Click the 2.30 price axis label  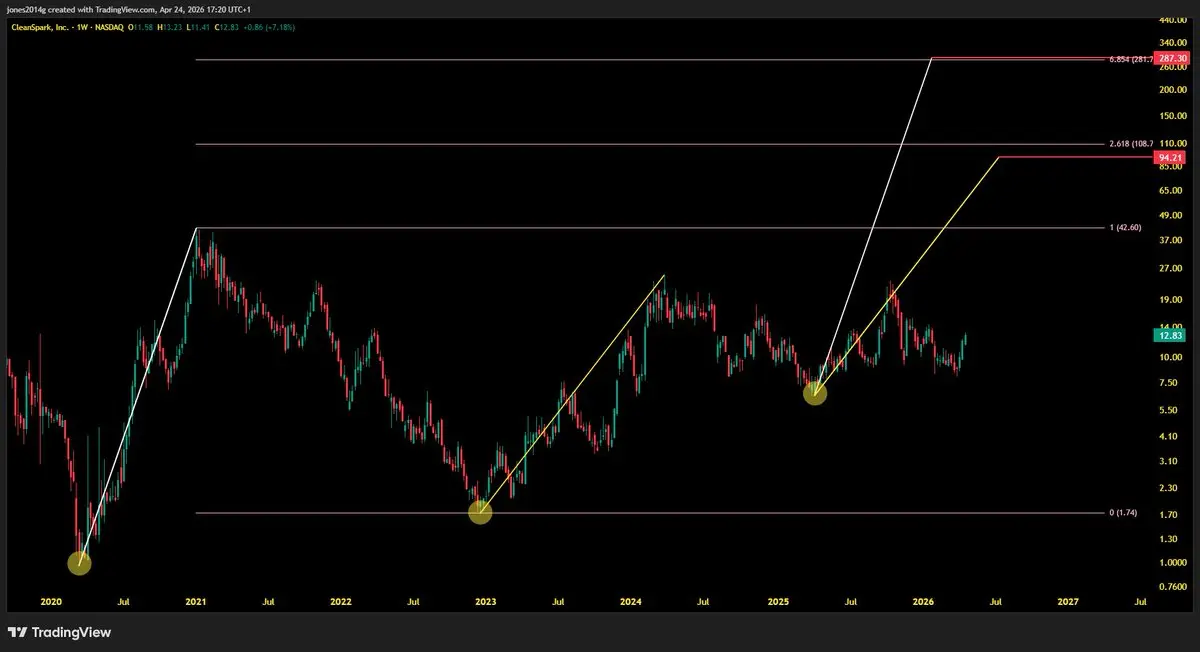click(1167, 487)
